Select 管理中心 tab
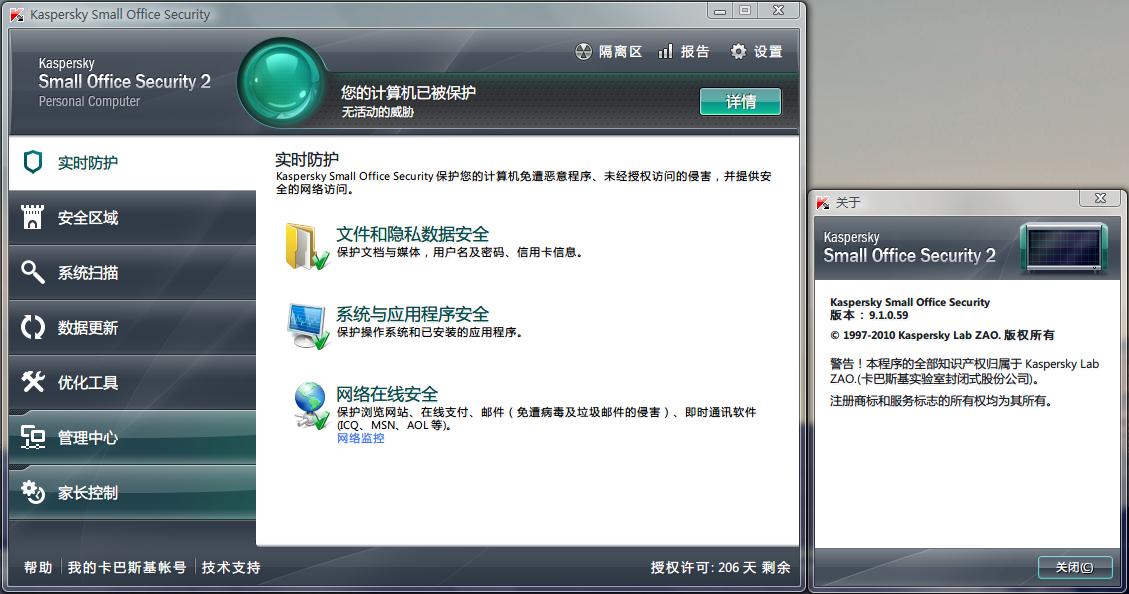 click(x=132, y=438)
